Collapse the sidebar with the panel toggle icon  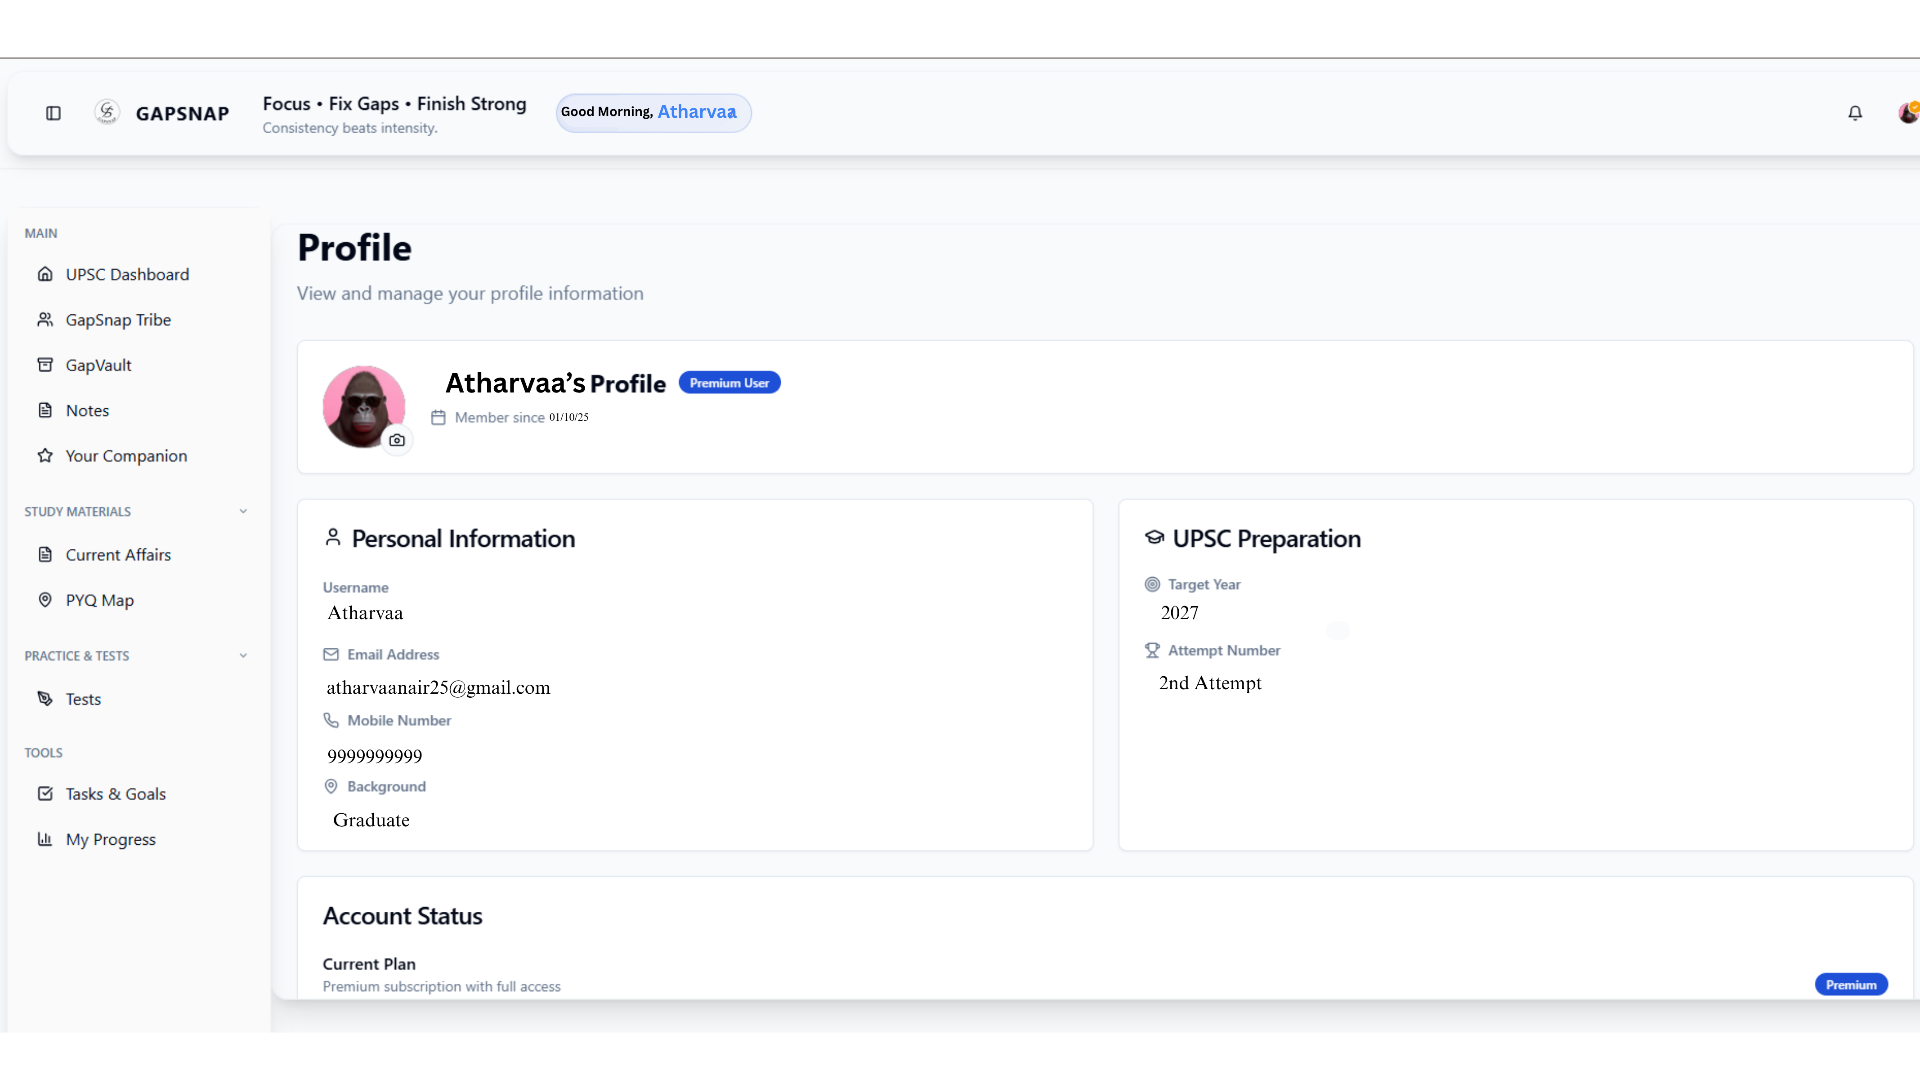[x=53, y=113]
